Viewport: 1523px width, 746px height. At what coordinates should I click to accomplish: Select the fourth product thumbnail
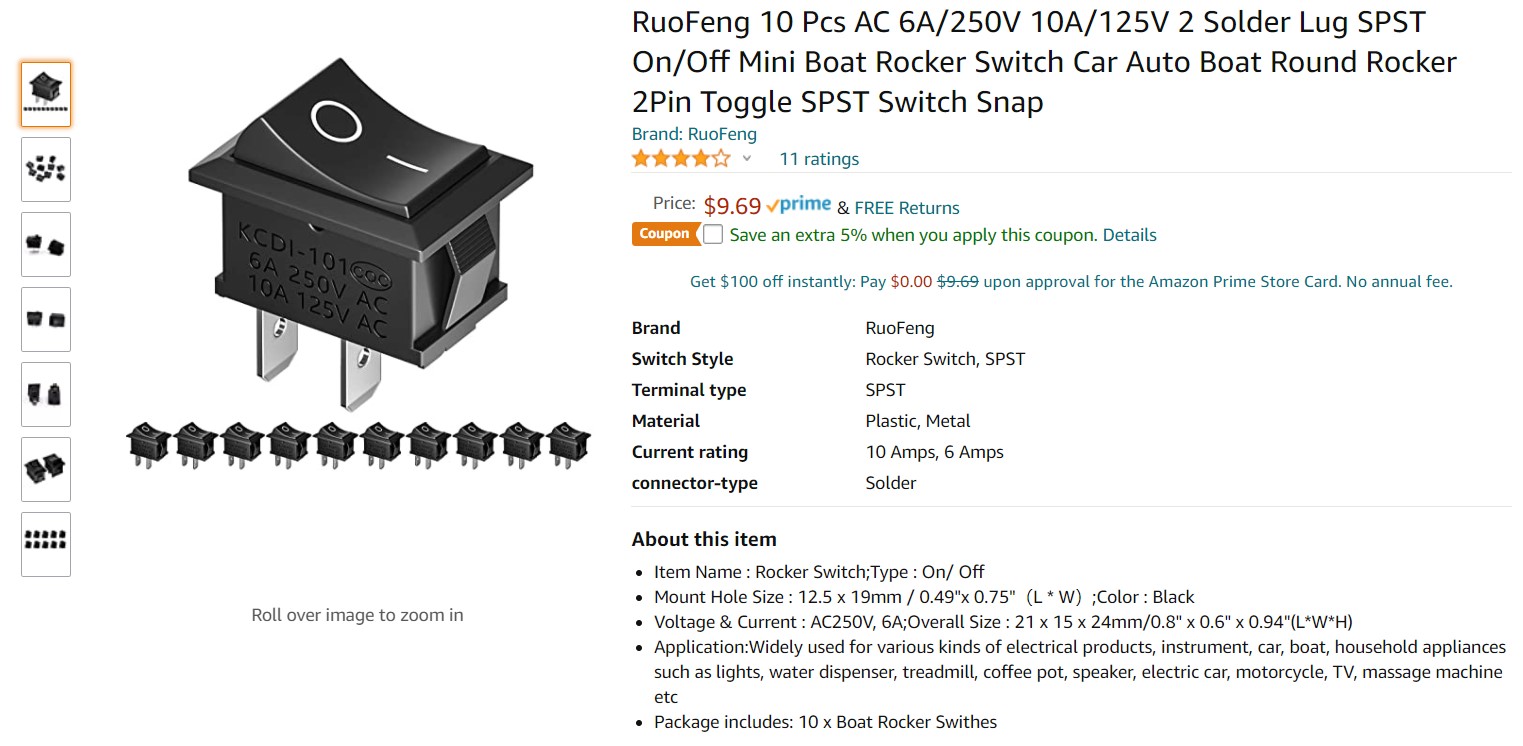click(46, 320)
